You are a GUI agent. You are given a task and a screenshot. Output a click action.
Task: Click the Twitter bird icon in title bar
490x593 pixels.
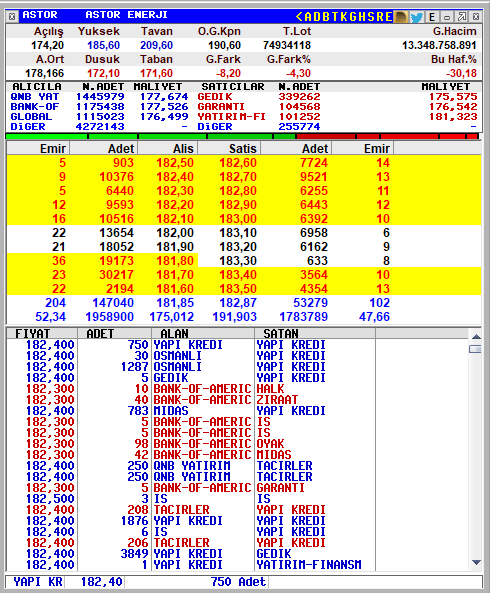click(x=416, y=17)
